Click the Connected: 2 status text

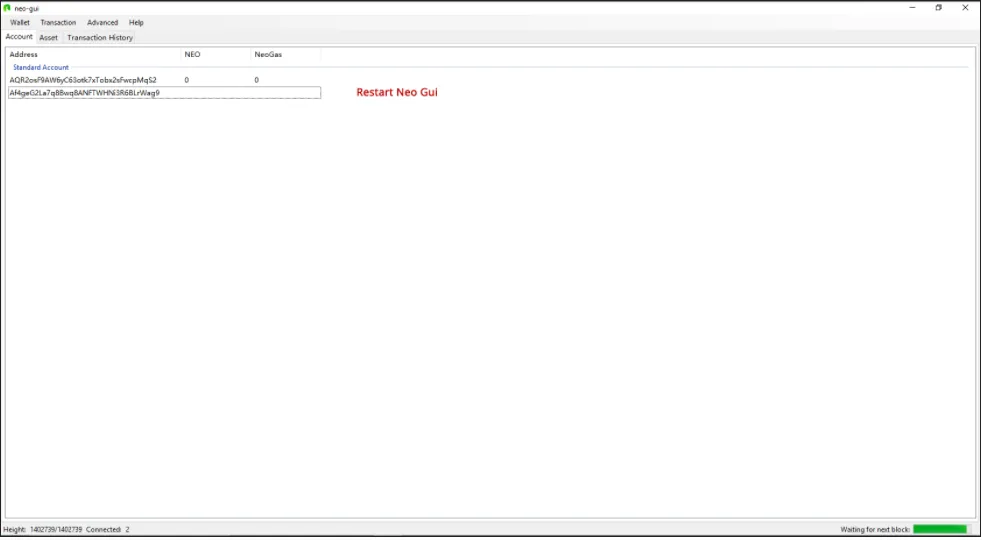108,530
